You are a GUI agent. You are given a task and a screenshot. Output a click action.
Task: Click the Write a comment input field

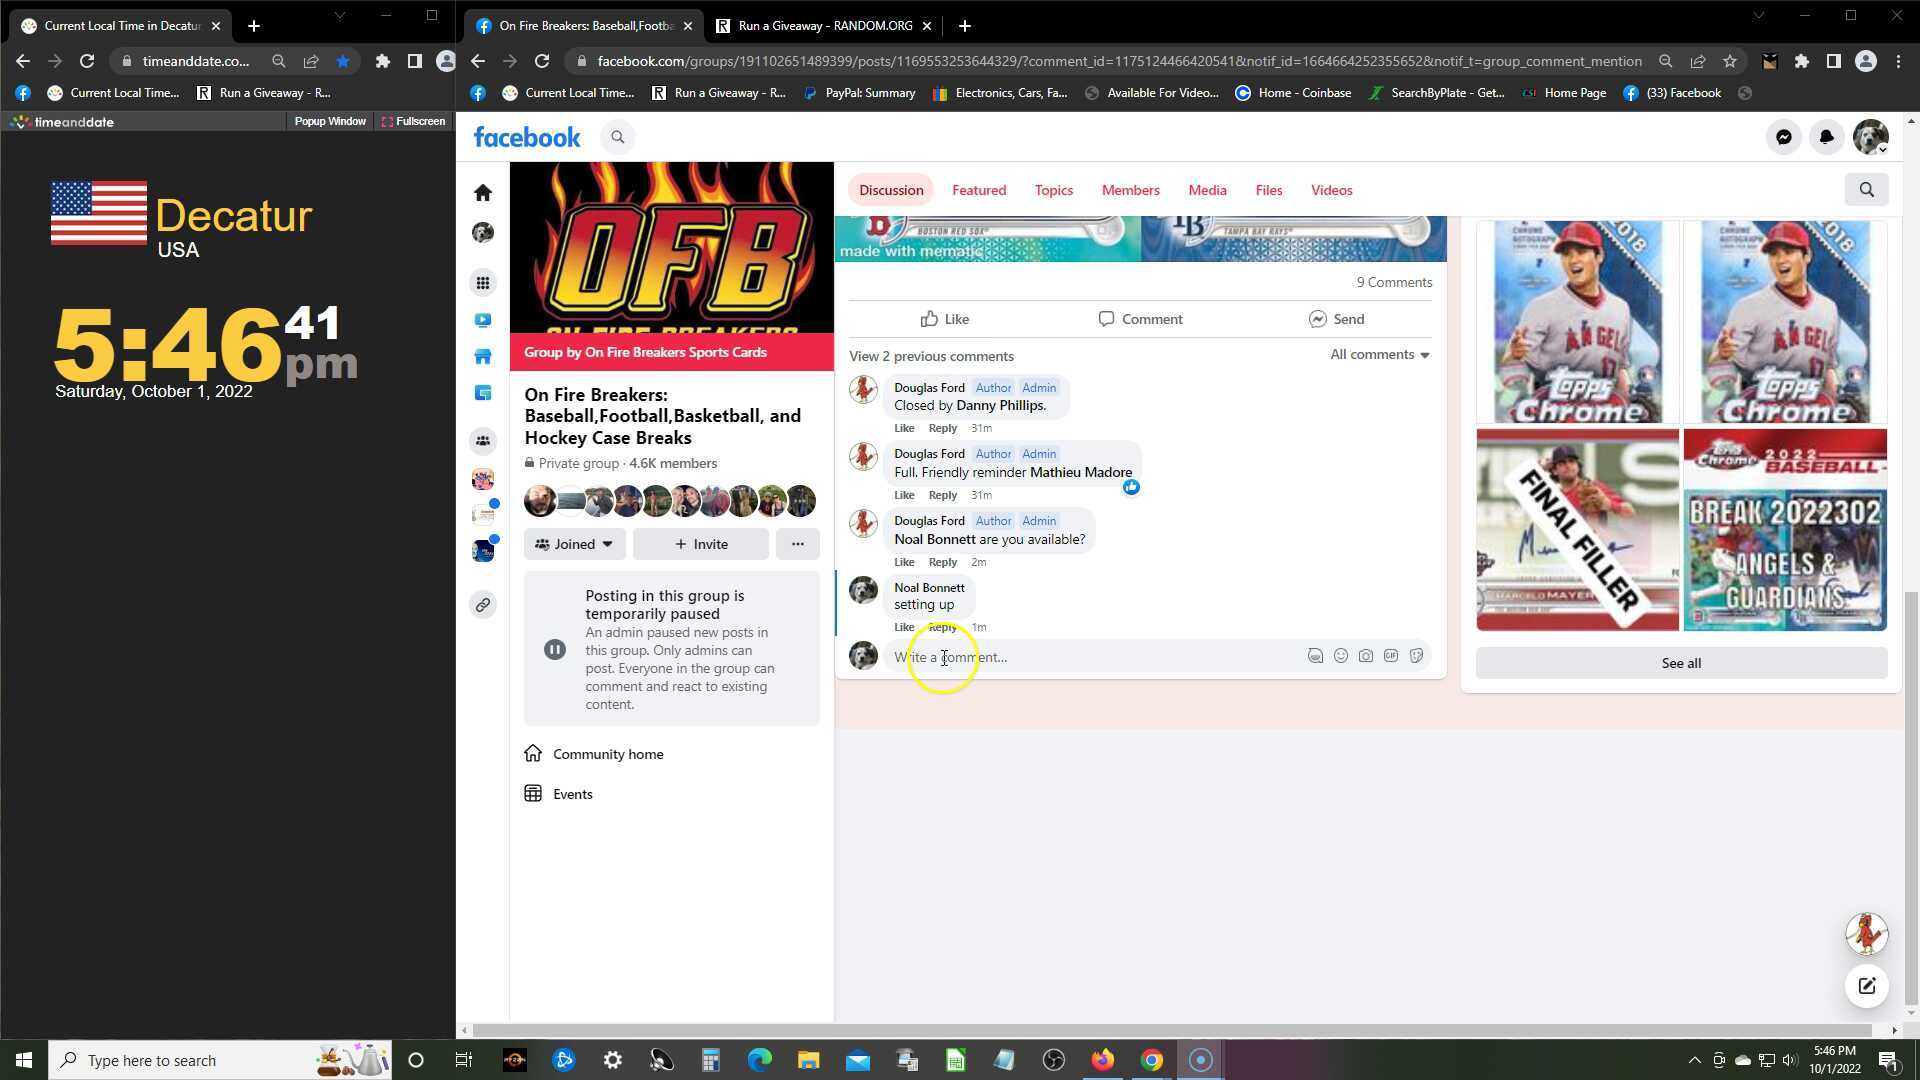click(x=1090, y=657)
